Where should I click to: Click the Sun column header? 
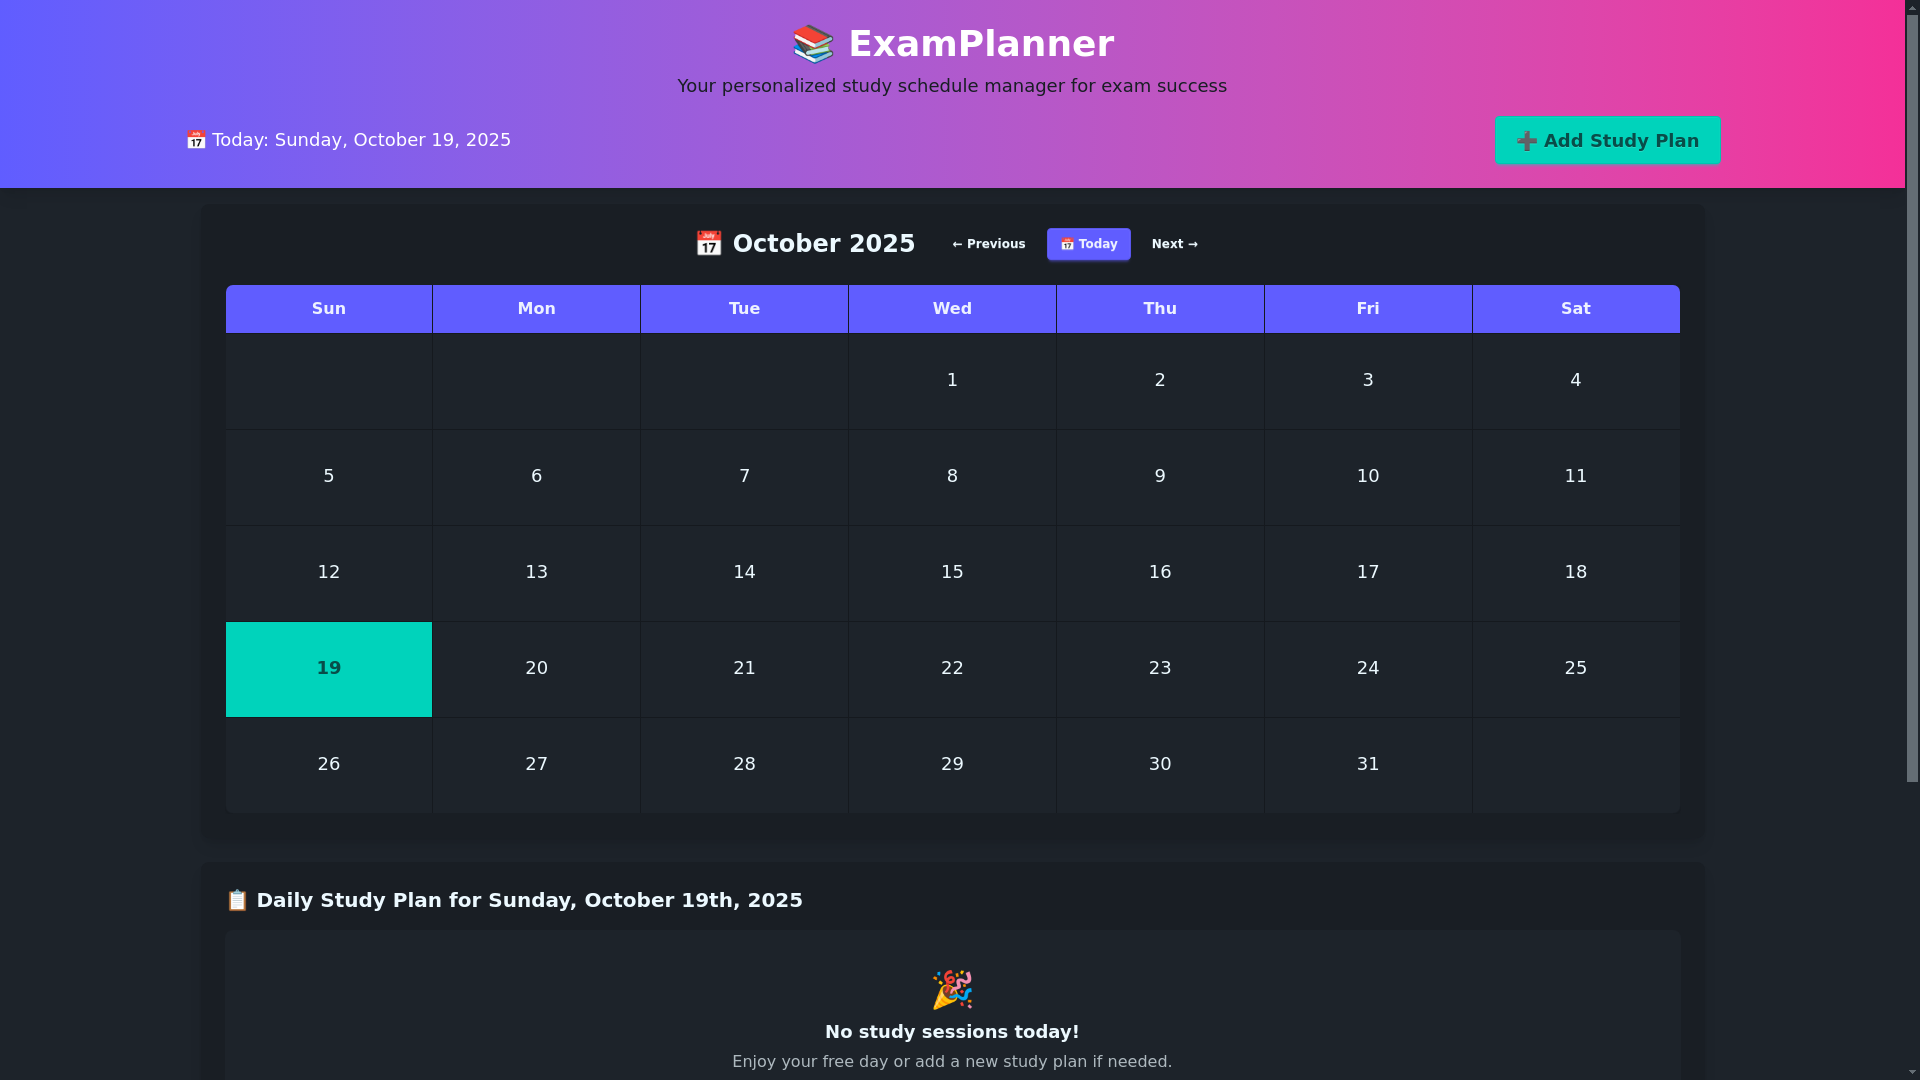coord(329,309)
